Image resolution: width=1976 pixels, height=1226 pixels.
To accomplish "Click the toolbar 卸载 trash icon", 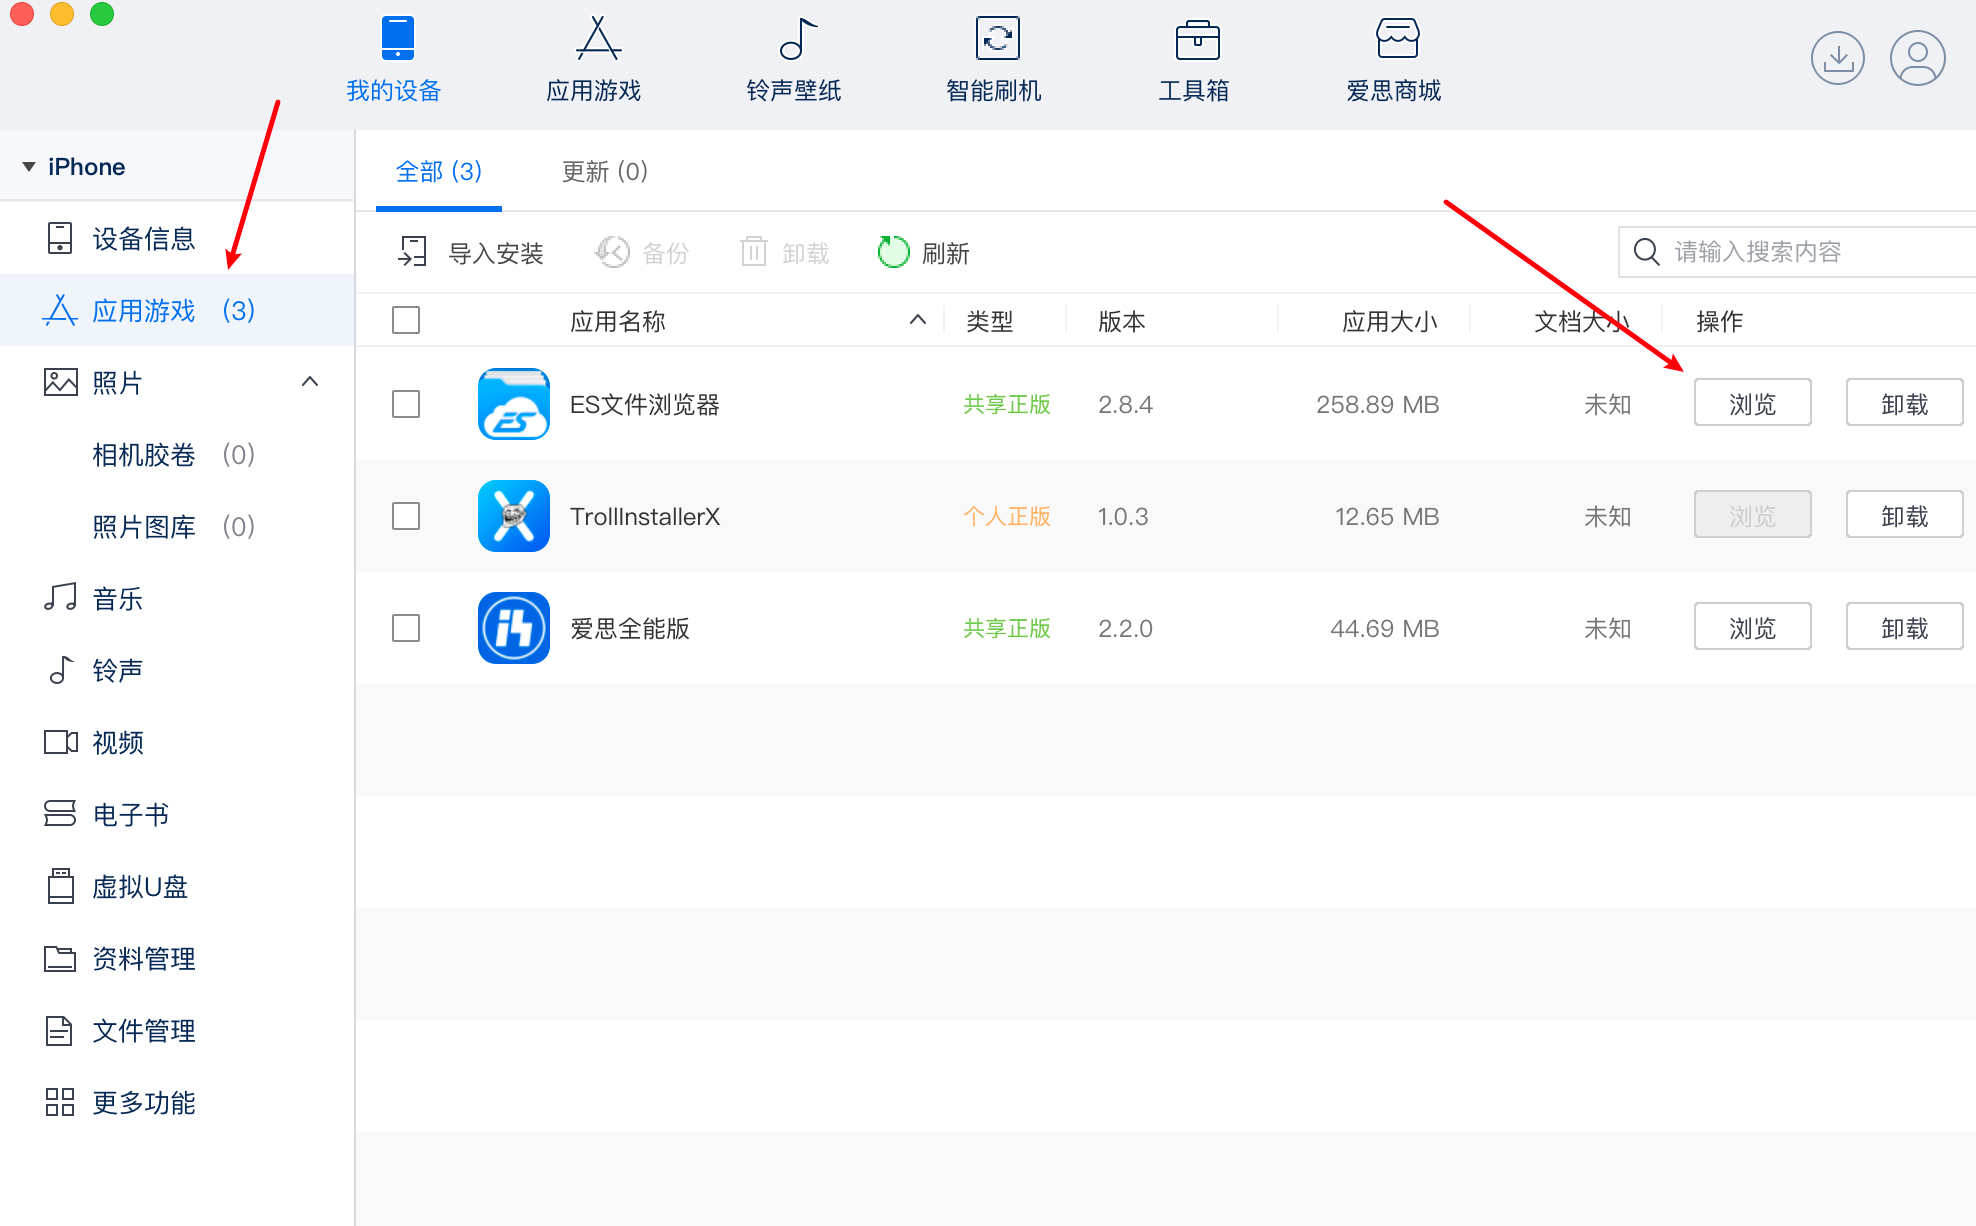I will [754, 252].
